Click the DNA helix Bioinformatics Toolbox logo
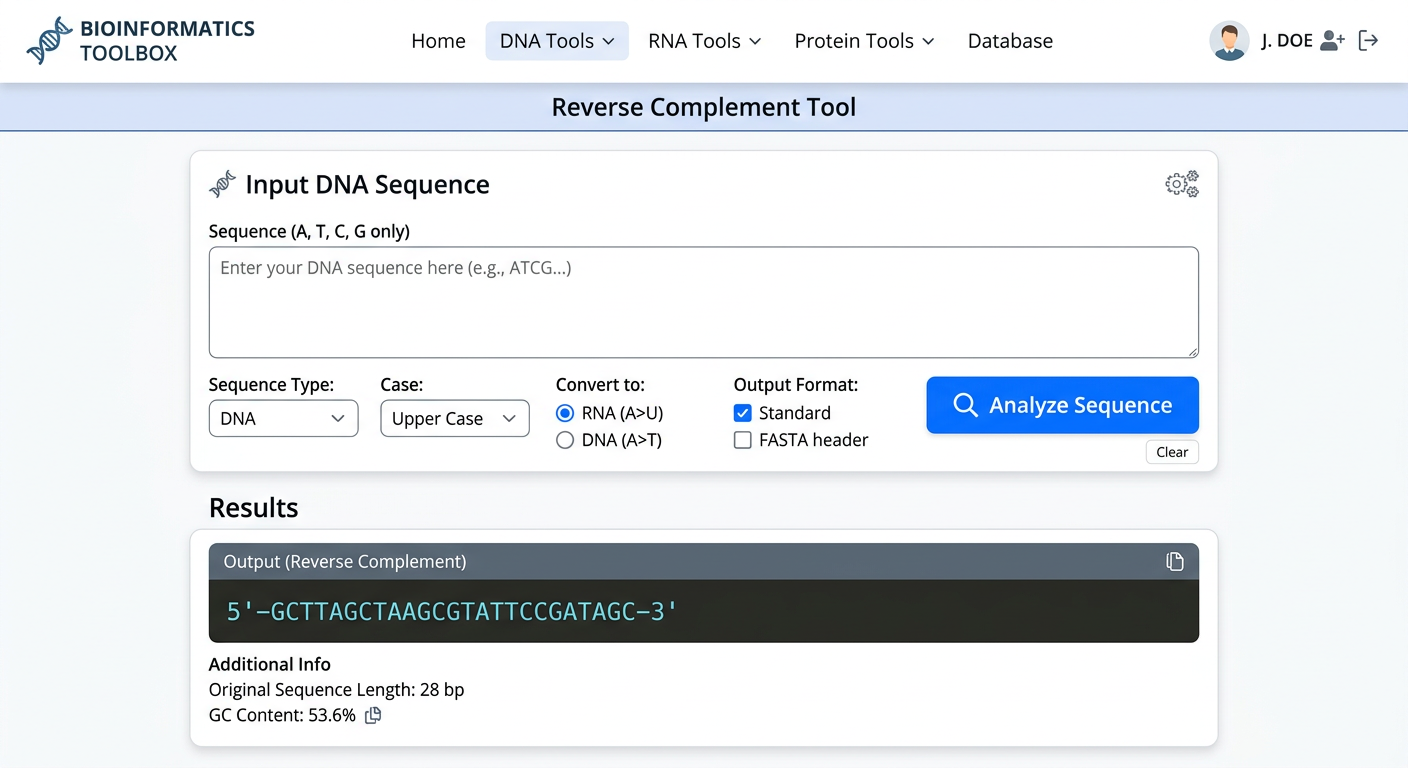Viewport: 1408px width, 768px height. point(49,41)
